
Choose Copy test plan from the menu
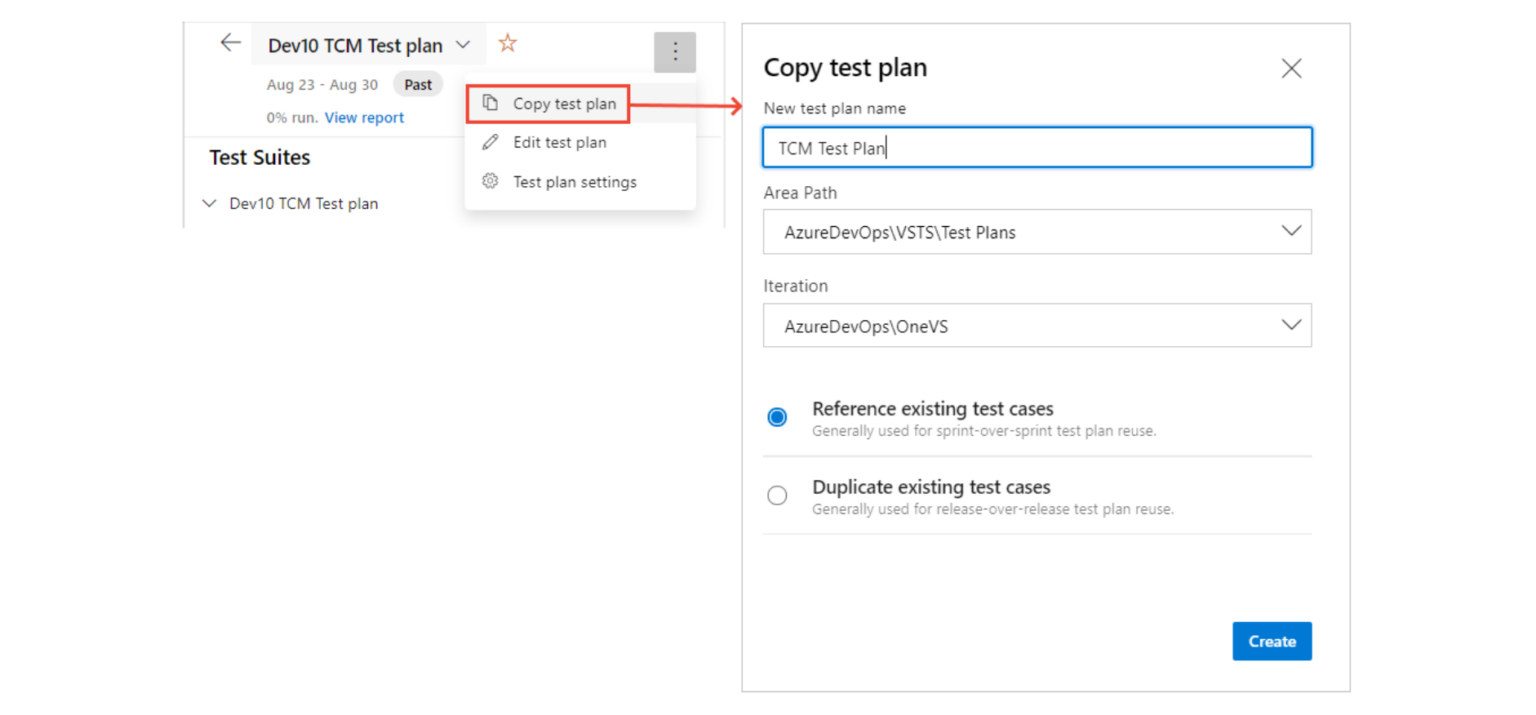point(564,102)
